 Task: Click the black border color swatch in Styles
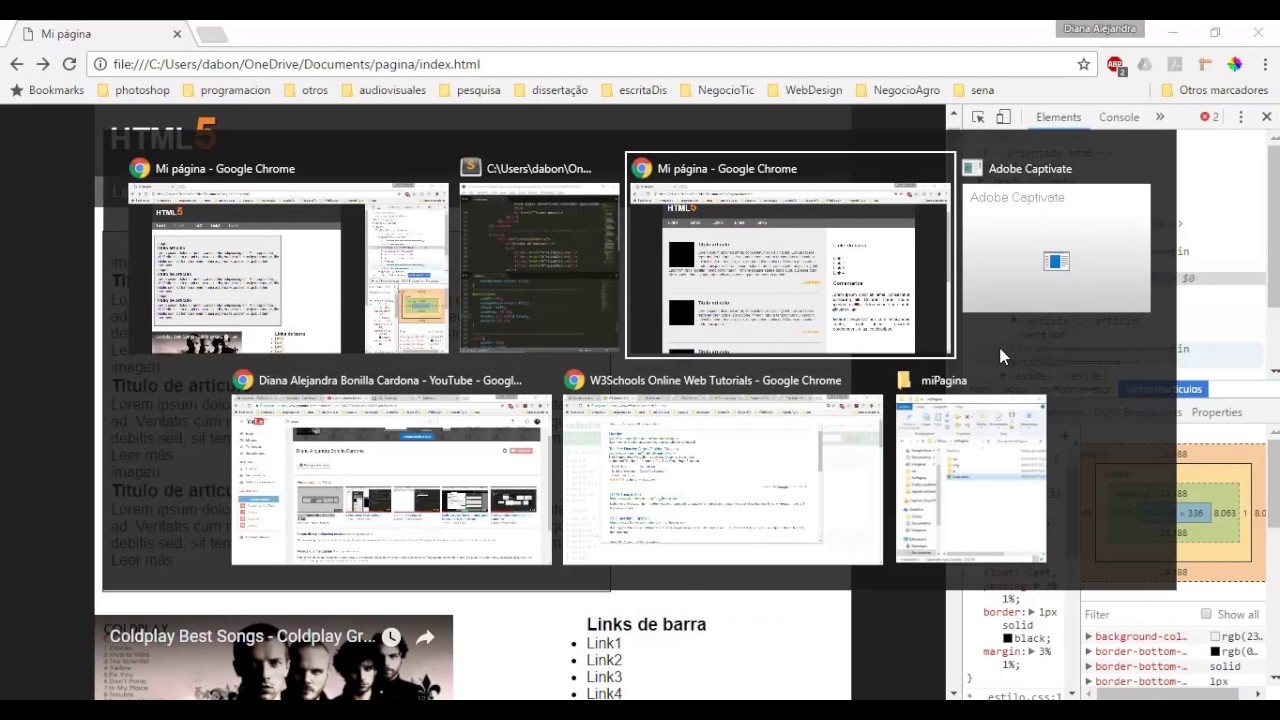tap(1007, 638)
